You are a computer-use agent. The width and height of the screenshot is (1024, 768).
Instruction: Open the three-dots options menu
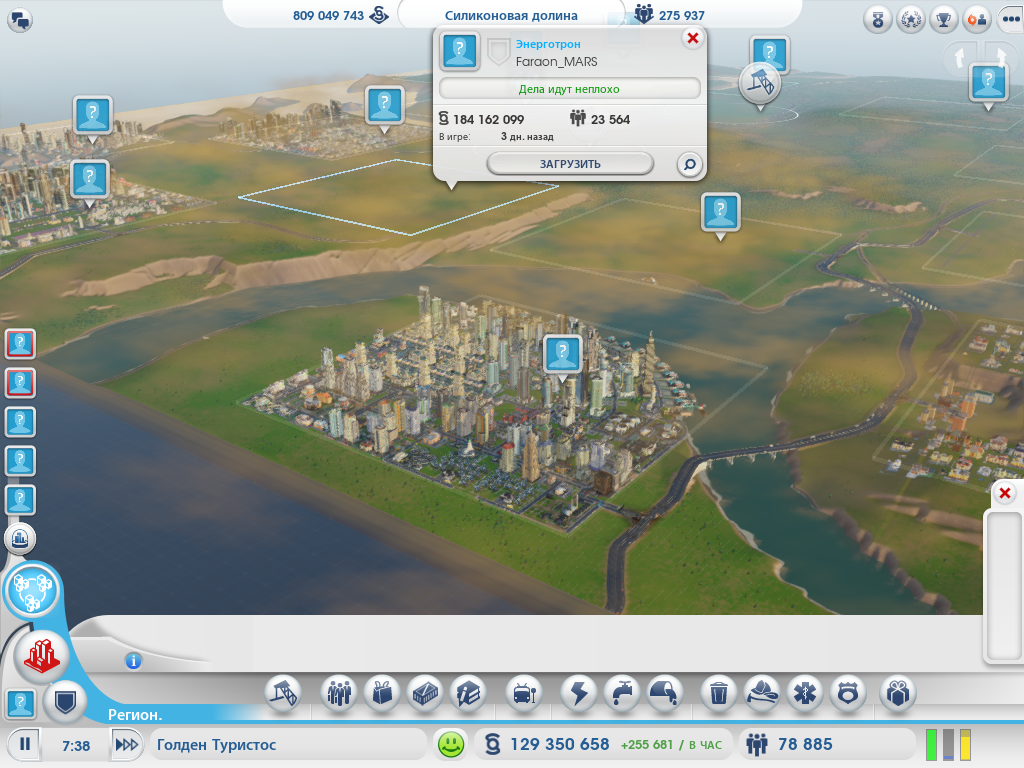[x=1010, y=20]
